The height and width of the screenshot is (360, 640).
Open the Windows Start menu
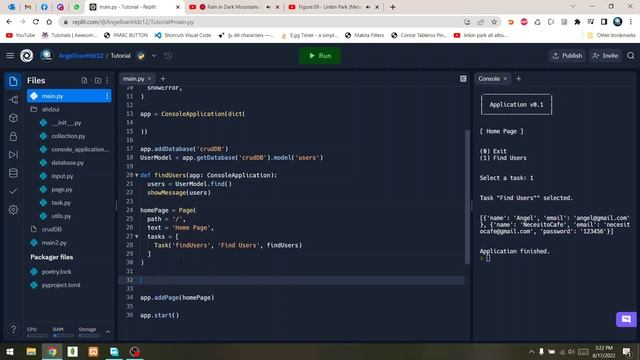coord(10,351)
